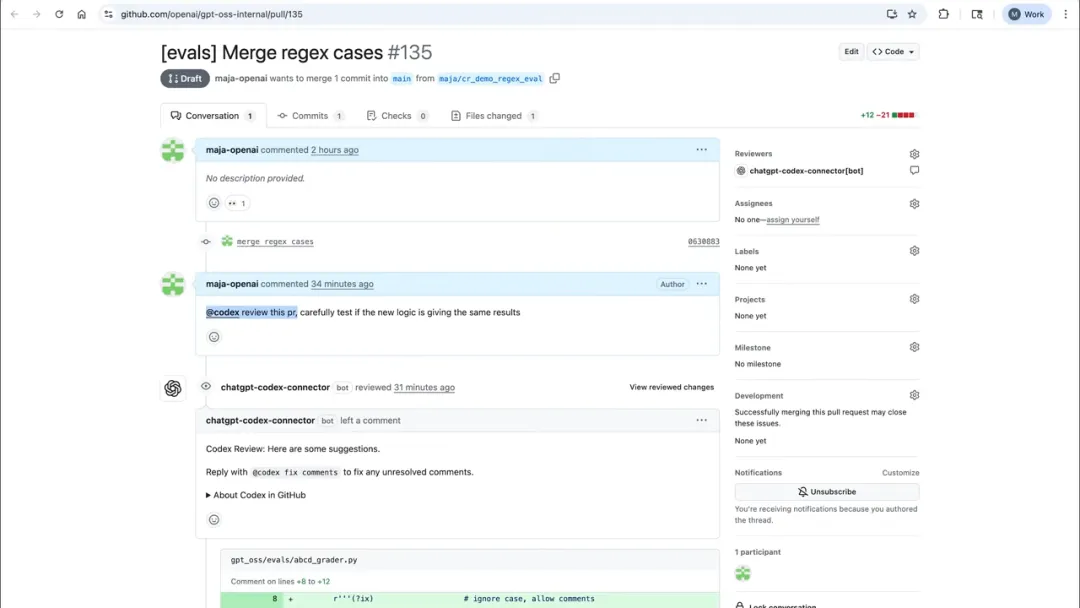Image resolution: width=1080 pixels, height=608 pixels.
Task: Open the tab search icon in the browser toolbar
Action: (x=977, y=14)
